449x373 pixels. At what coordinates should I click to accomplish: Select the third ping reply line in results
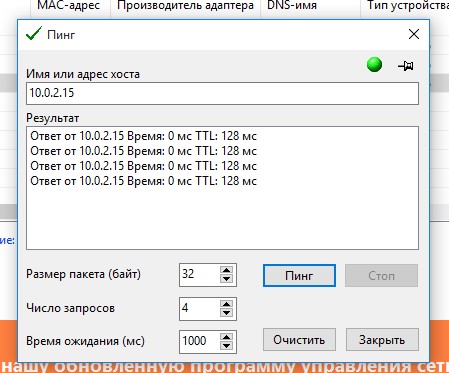click(143, 166)
